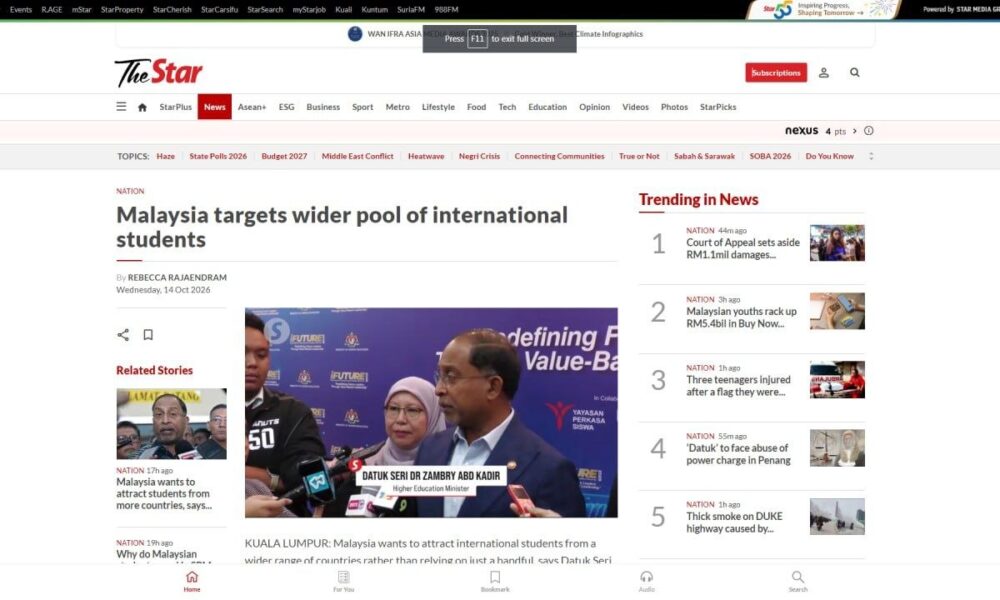Open 'Malaysia wants to attract students' related story
Screen dimensions: 1000x600
(163, 494)
